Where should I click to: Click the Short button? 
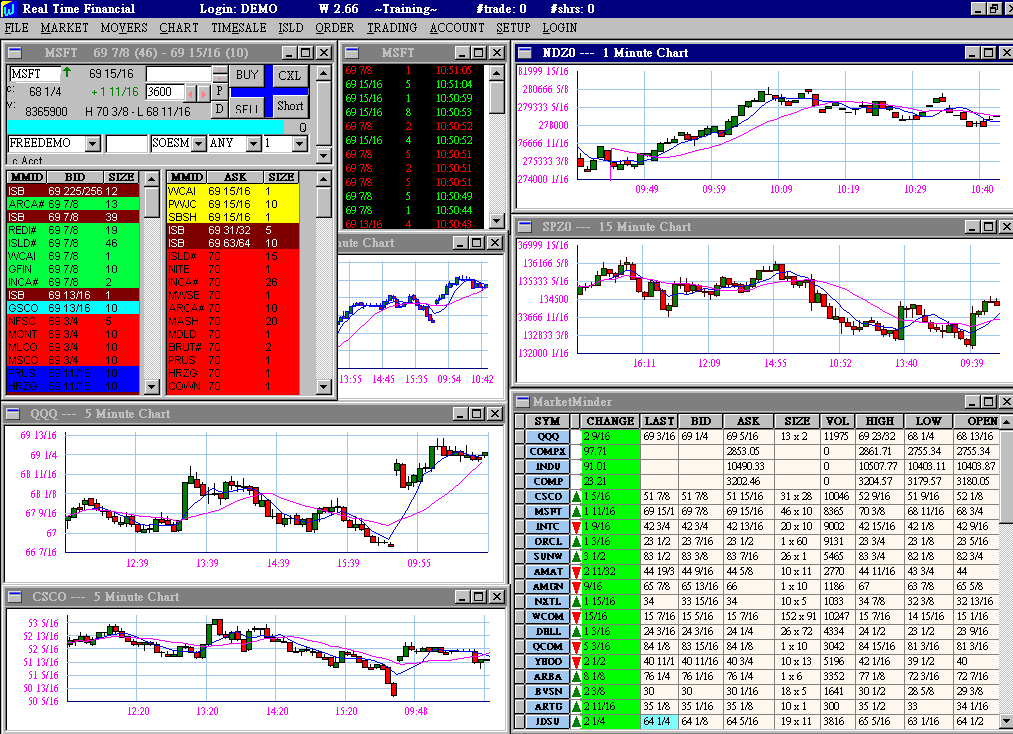(289, 106)
